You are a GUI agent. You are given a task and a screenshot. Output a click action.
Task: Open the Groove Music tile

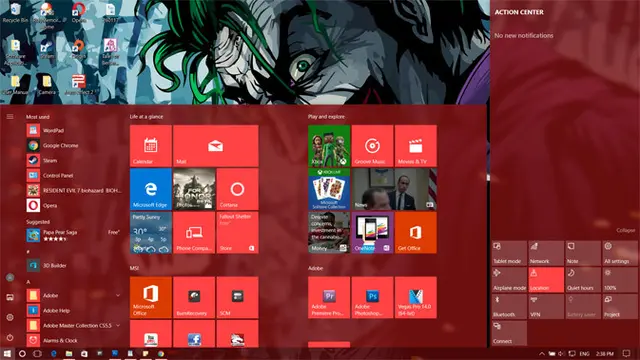coord(372,146)
